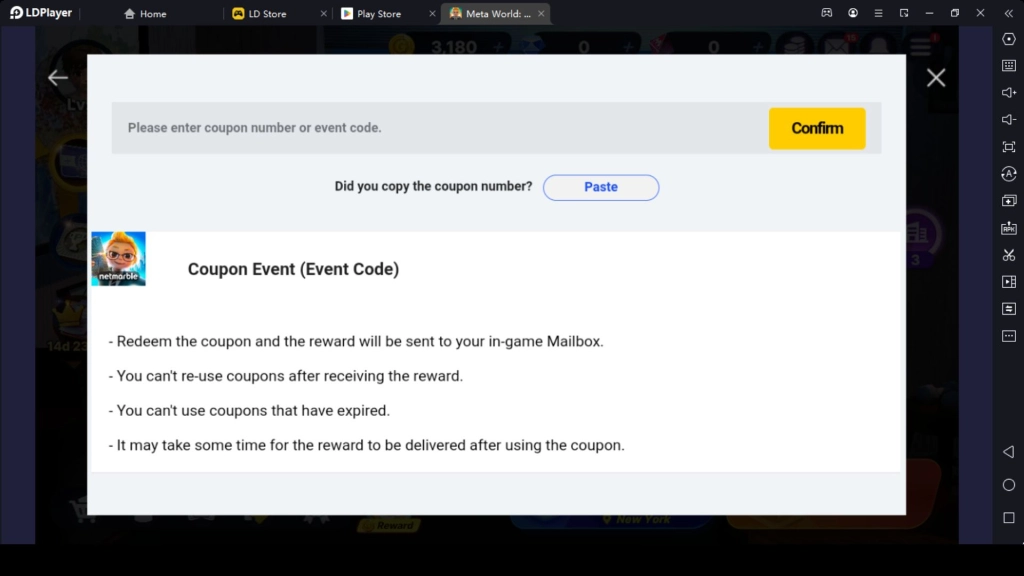Click the back arrow in coupon dialog
1024x576 pixels.
point(57,78)
